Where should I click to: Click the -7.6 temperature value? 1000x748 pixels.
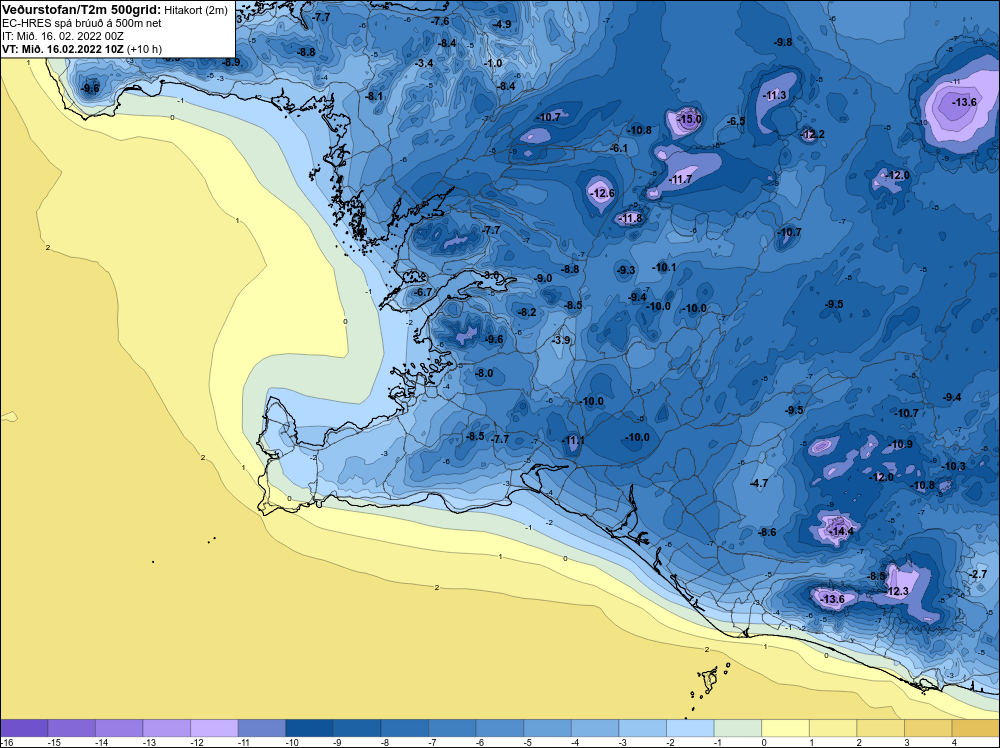440,22
